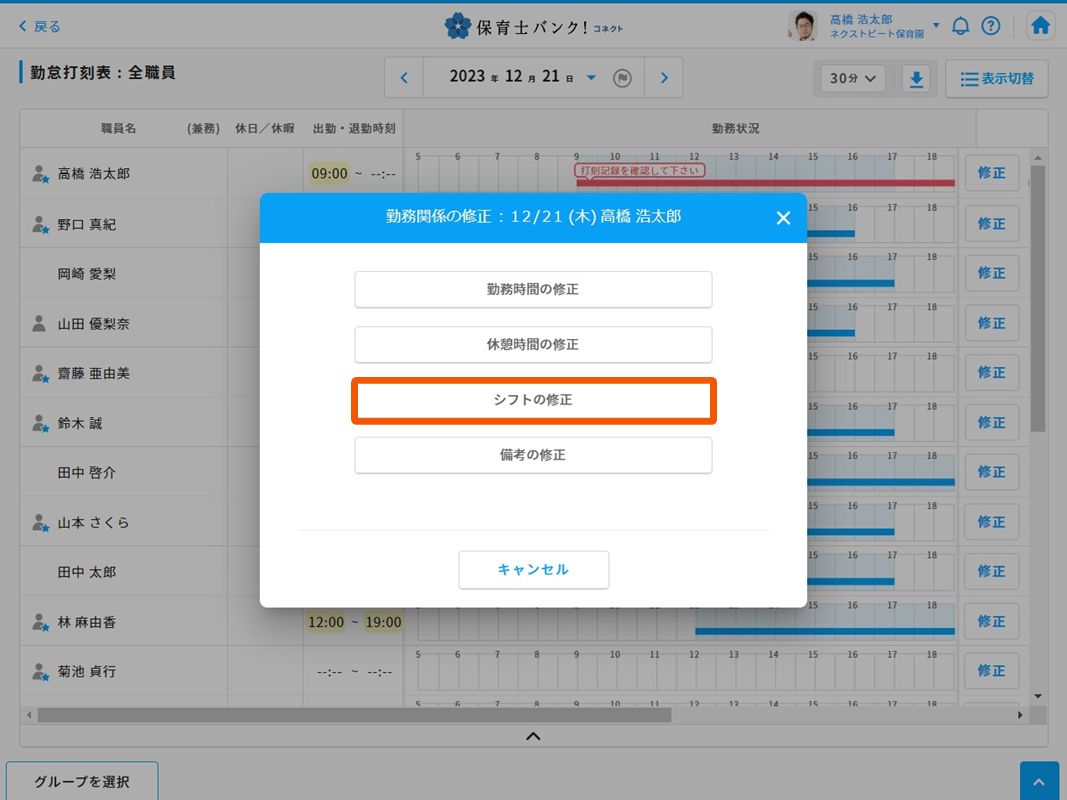
Task: Click the download icon button
Action: pyautogui.click(x=916, y=79)
